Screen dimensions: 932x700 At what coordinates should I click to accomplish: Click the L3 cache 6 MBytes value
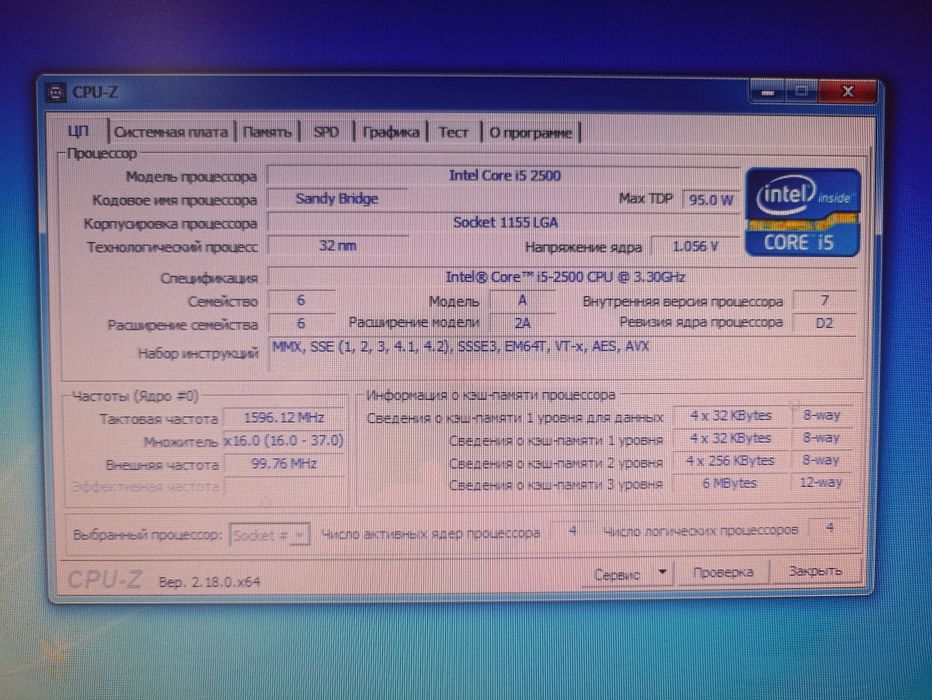coord(731,483)
